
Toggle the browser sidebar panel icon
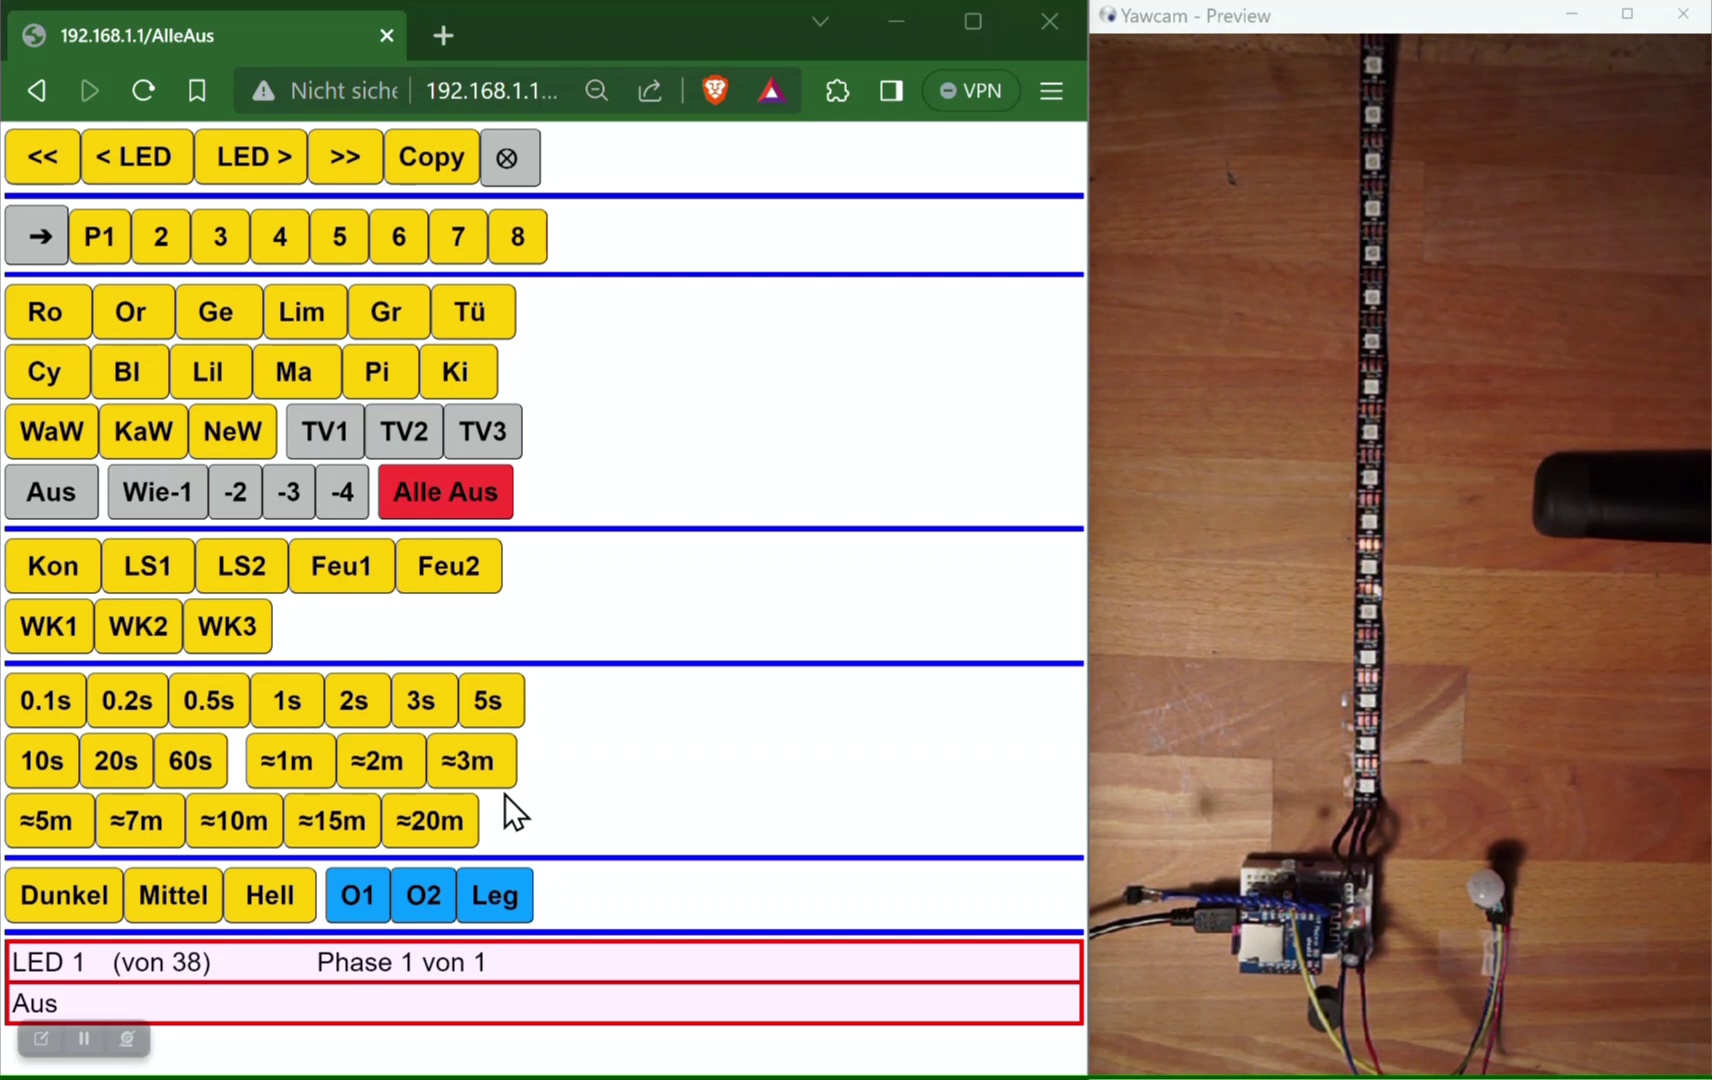[x=891, y=91]
